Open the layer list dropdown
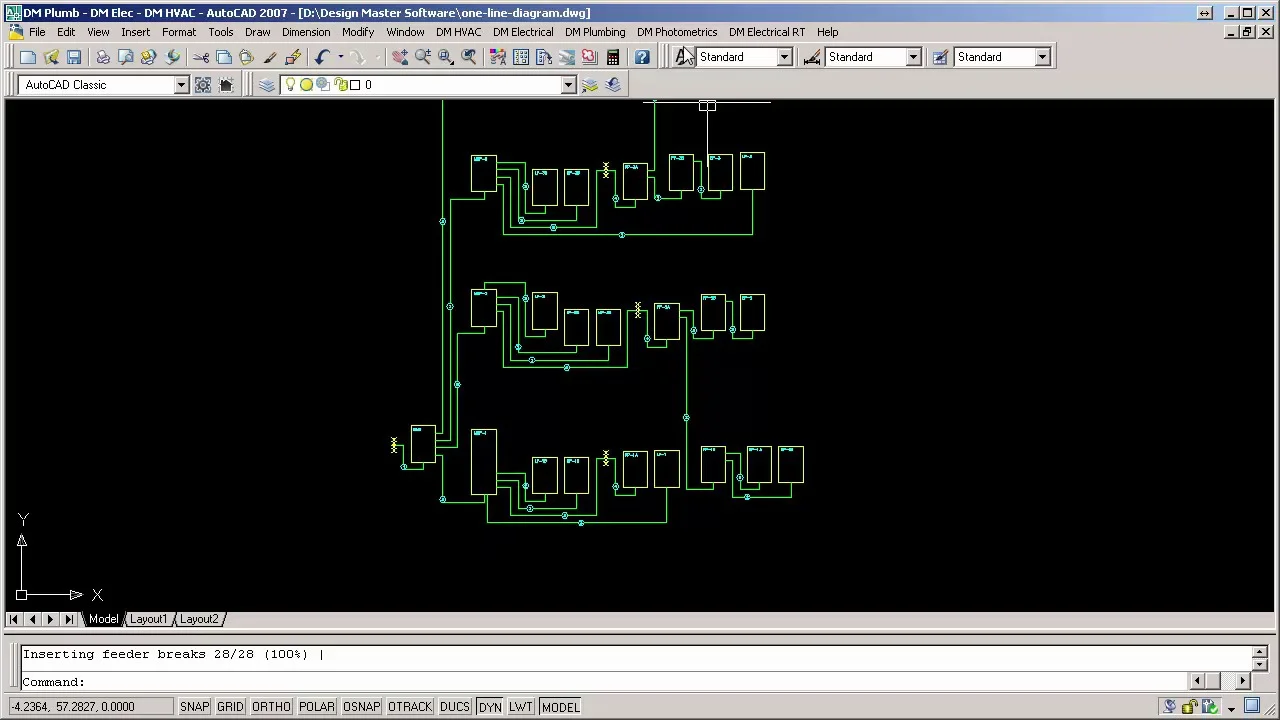The image size is (1280, 720). click(x=568, y=85)
